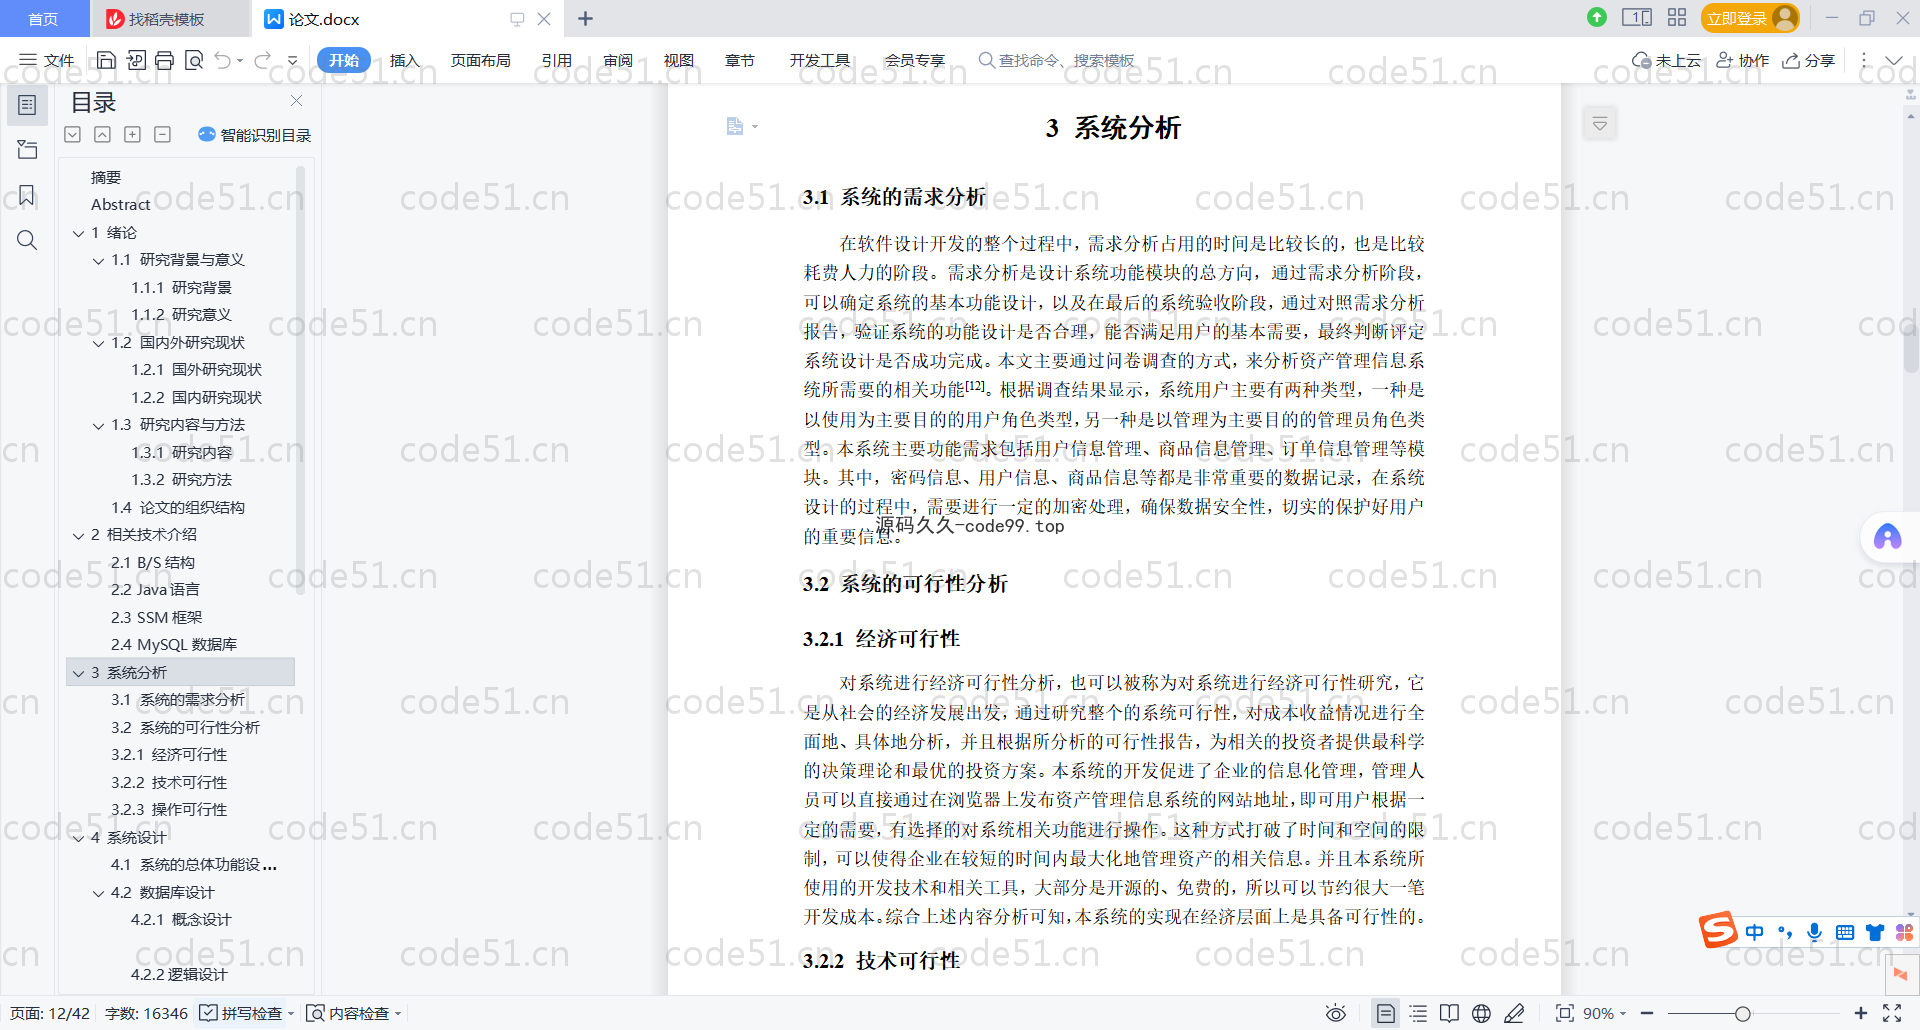Collapse outline levels icon with up arrow
Screen dimensions: 1920x1030
[x=102, y=134]
